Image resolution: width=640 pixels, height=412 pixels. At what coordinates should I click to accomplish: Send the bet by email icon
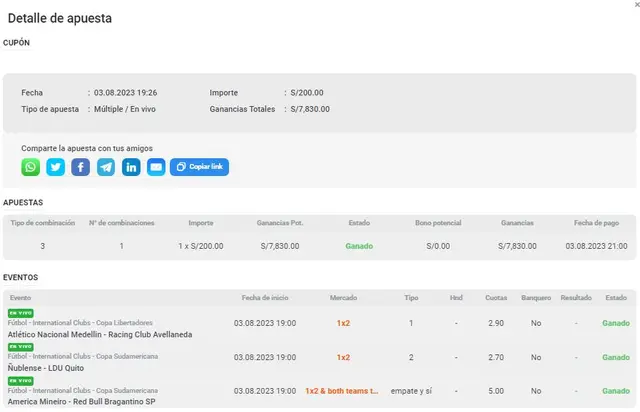click(156, 167)
